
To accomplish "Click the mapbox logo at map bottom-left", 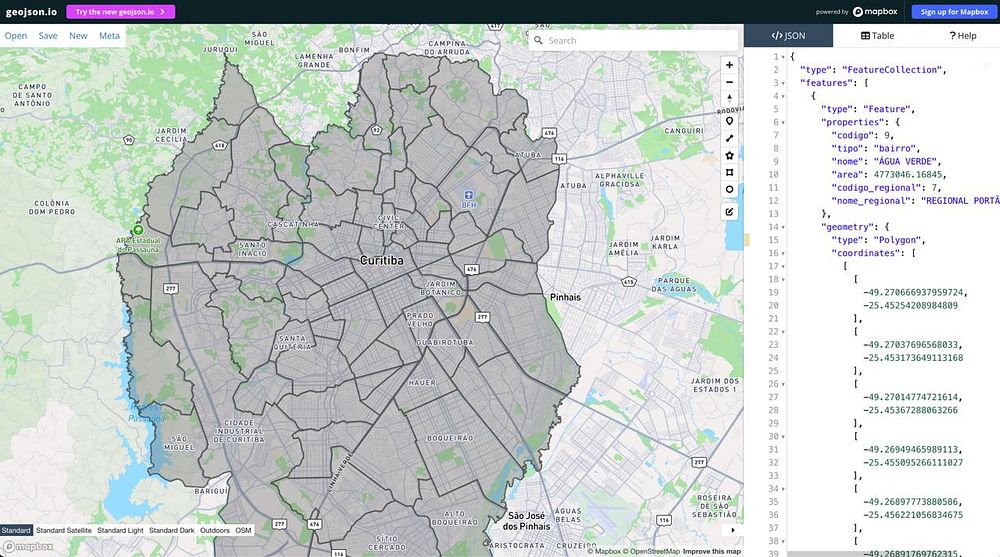I will coord(28,547).
